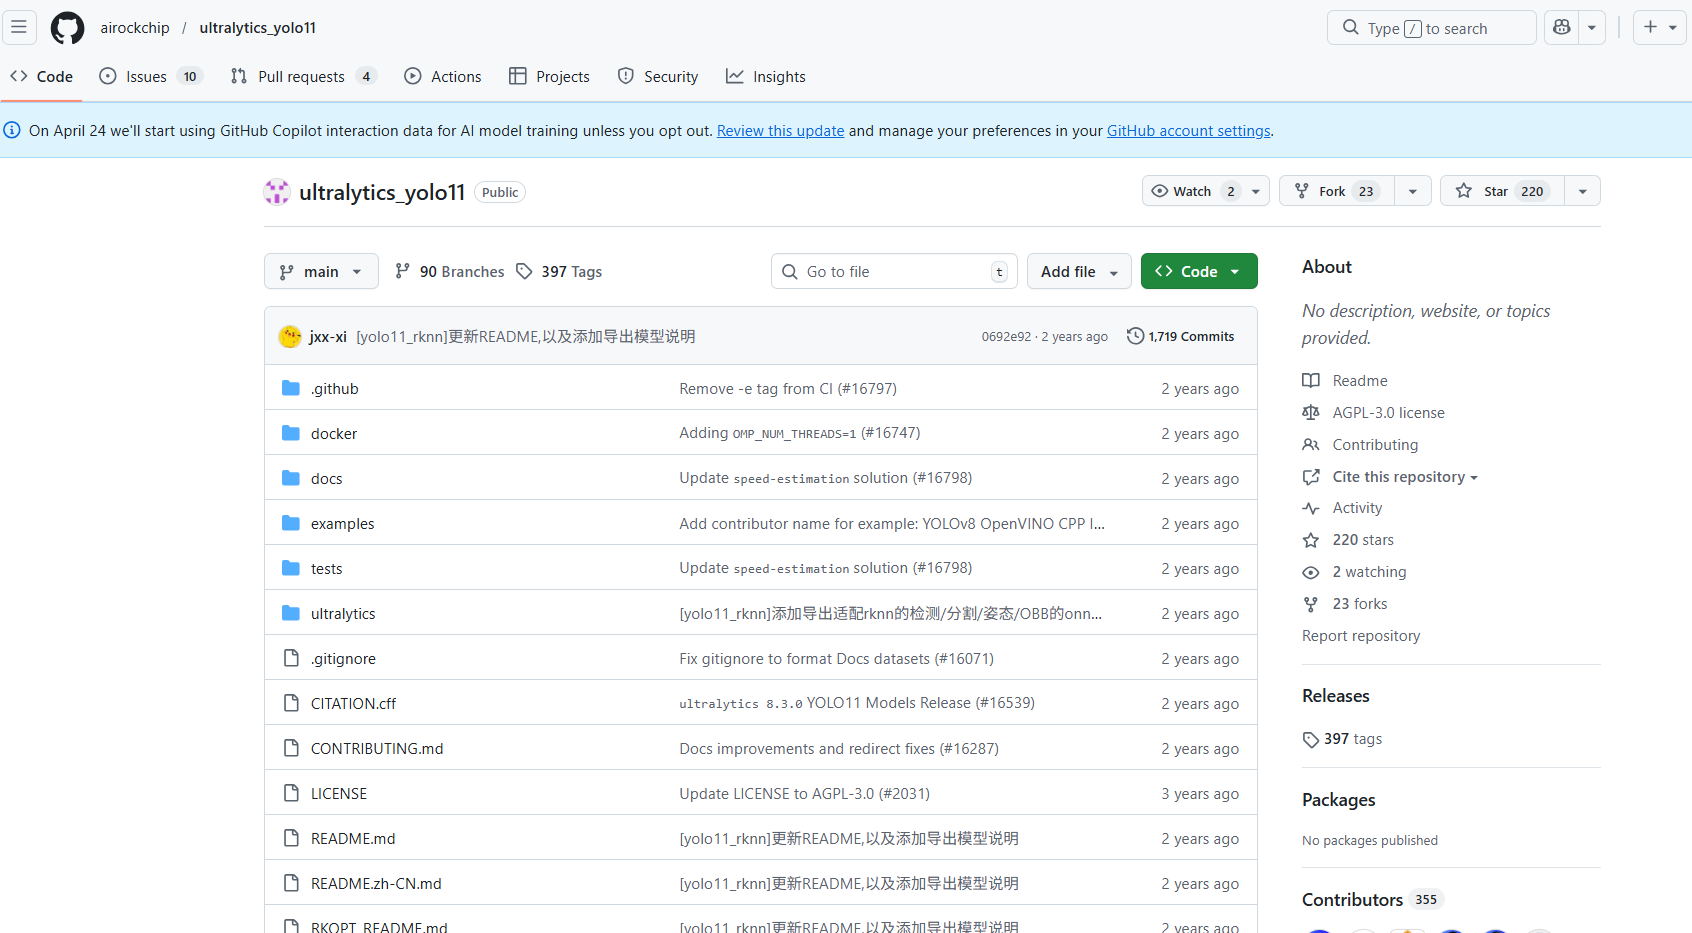Expand the Star lists dropdown arrow
The image size is (1692, 933).
1582,191
